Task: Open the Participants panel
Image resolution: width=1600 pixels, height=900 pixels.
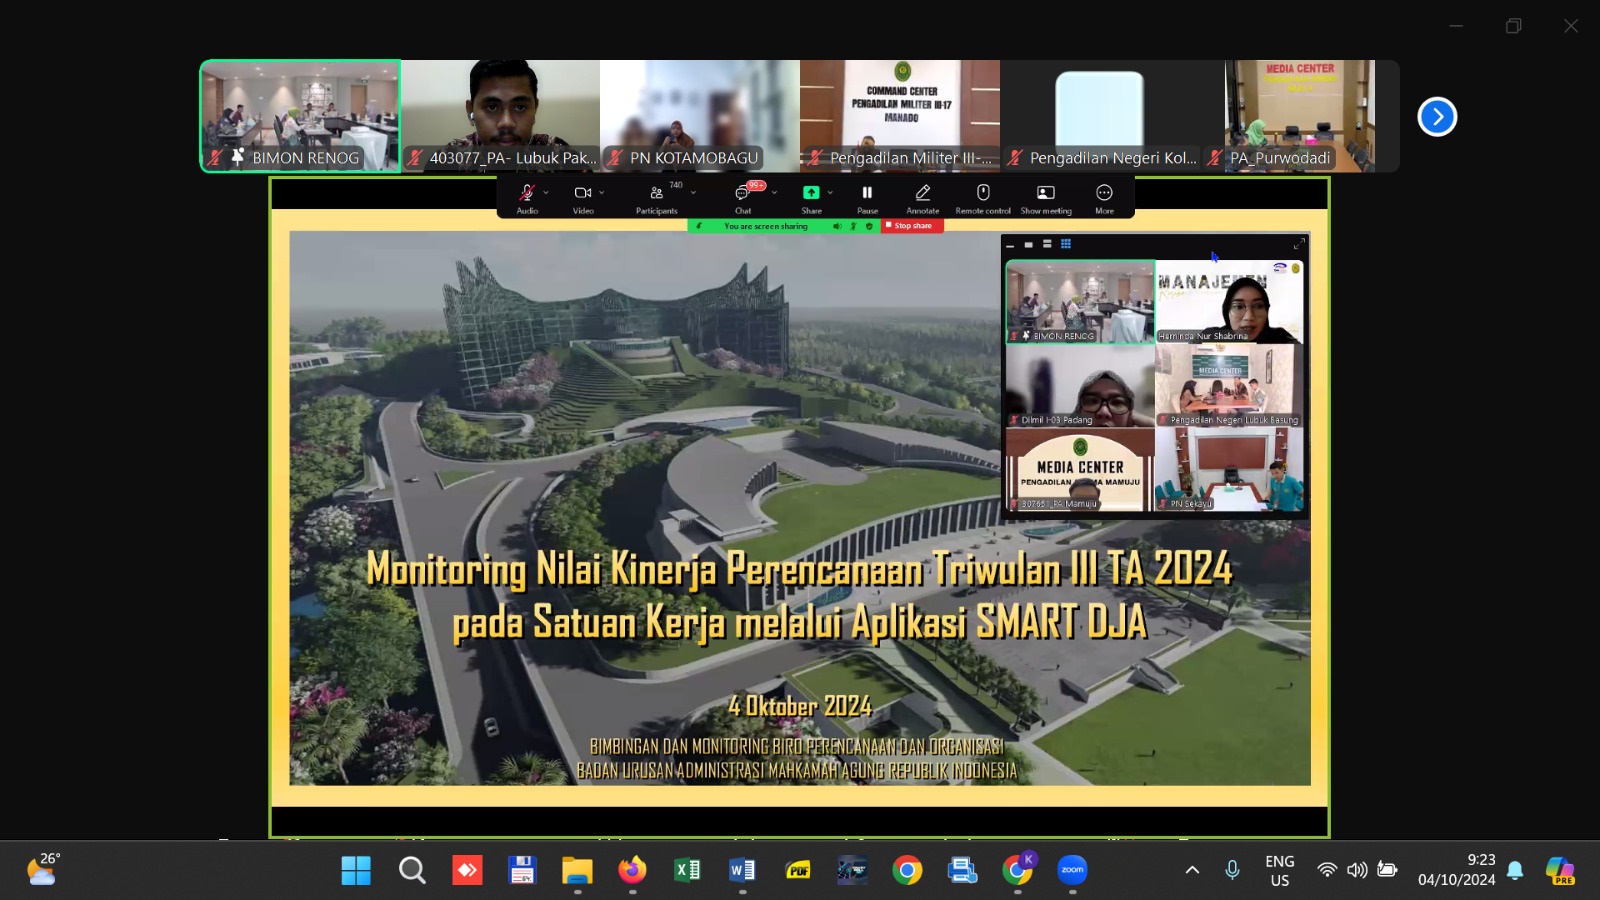Action: tap(656, 194)
